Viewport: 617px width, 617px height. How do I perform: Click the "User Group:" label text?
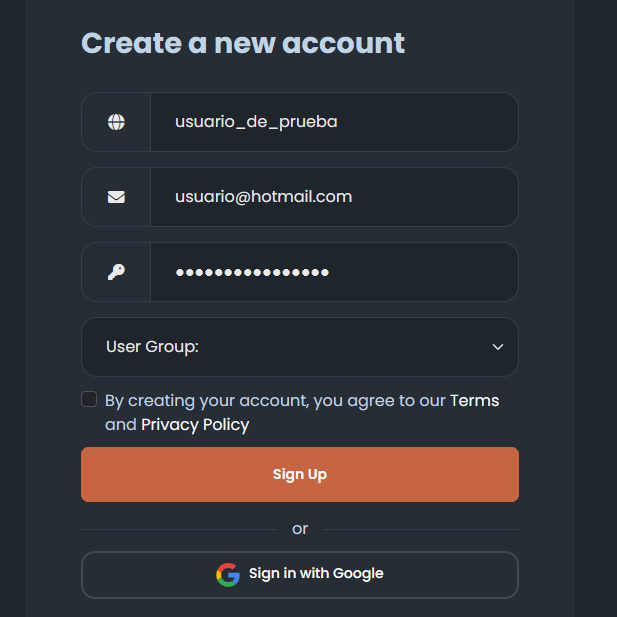152,347
